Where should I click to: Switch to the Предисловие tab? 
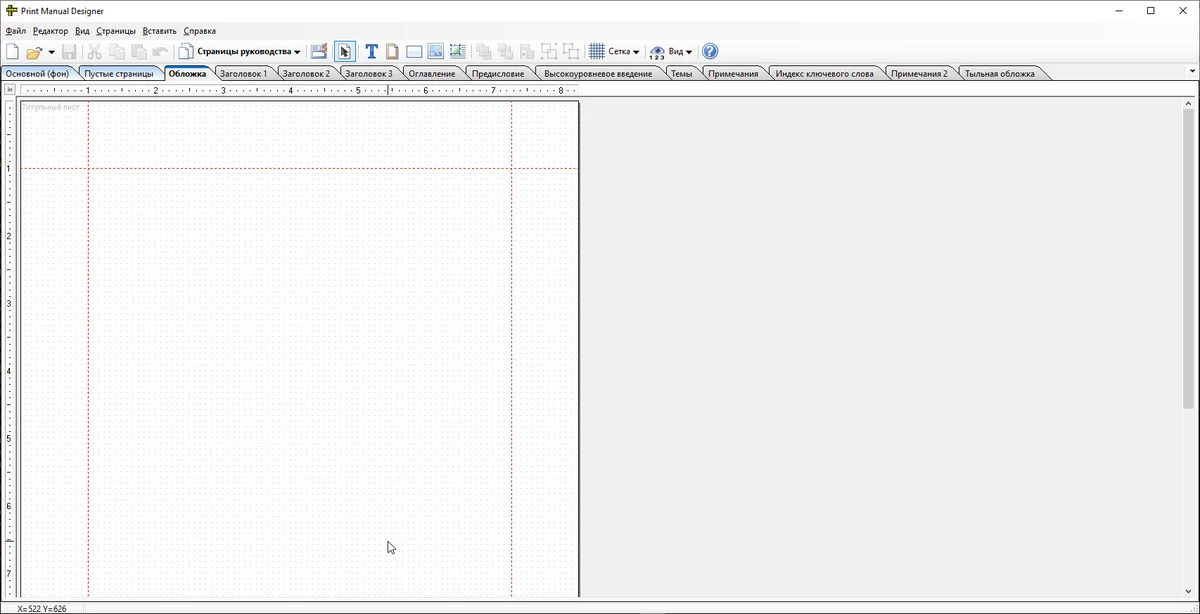[498, 73]
